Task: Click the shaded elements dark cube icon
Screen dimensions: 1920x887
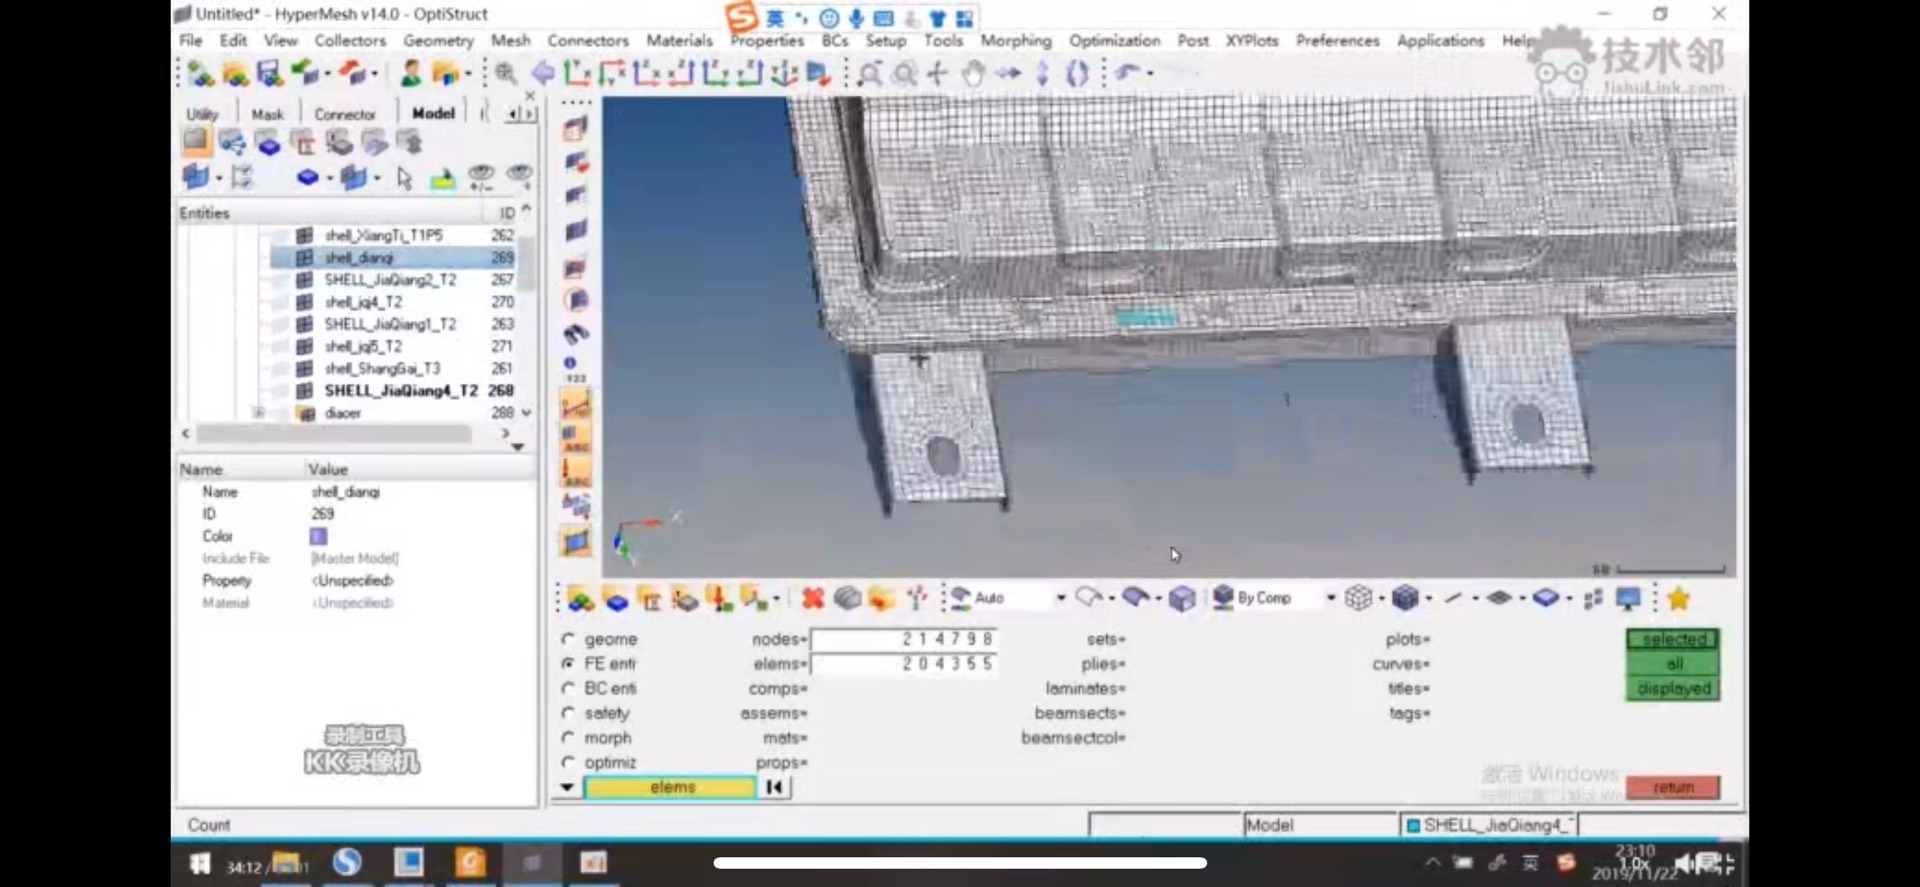Action: pos(1405,598)
